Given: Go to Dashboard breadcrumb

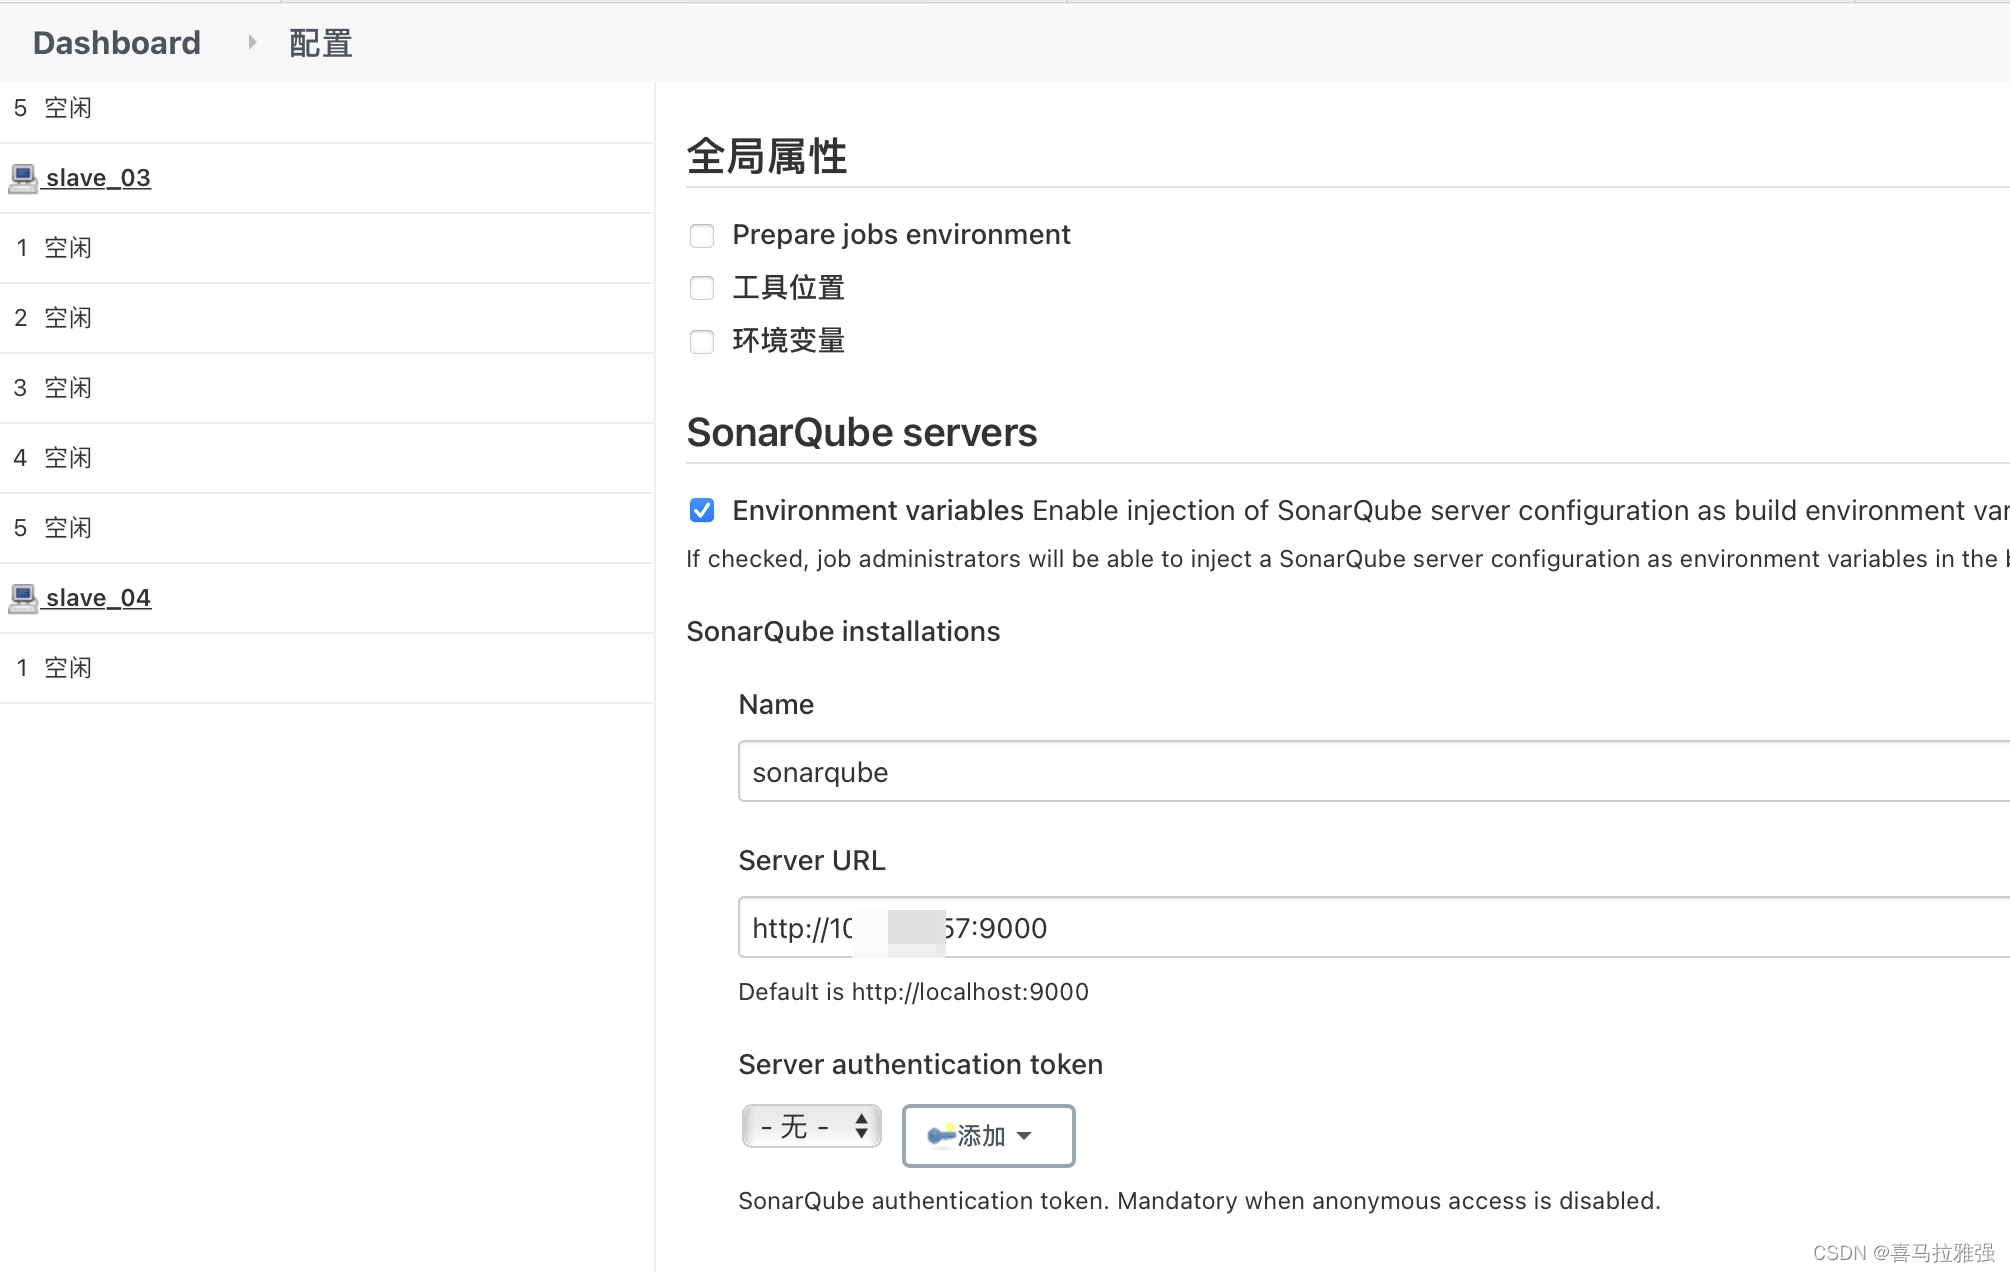Looking at the screenshot, I should (x=117, y=43).
